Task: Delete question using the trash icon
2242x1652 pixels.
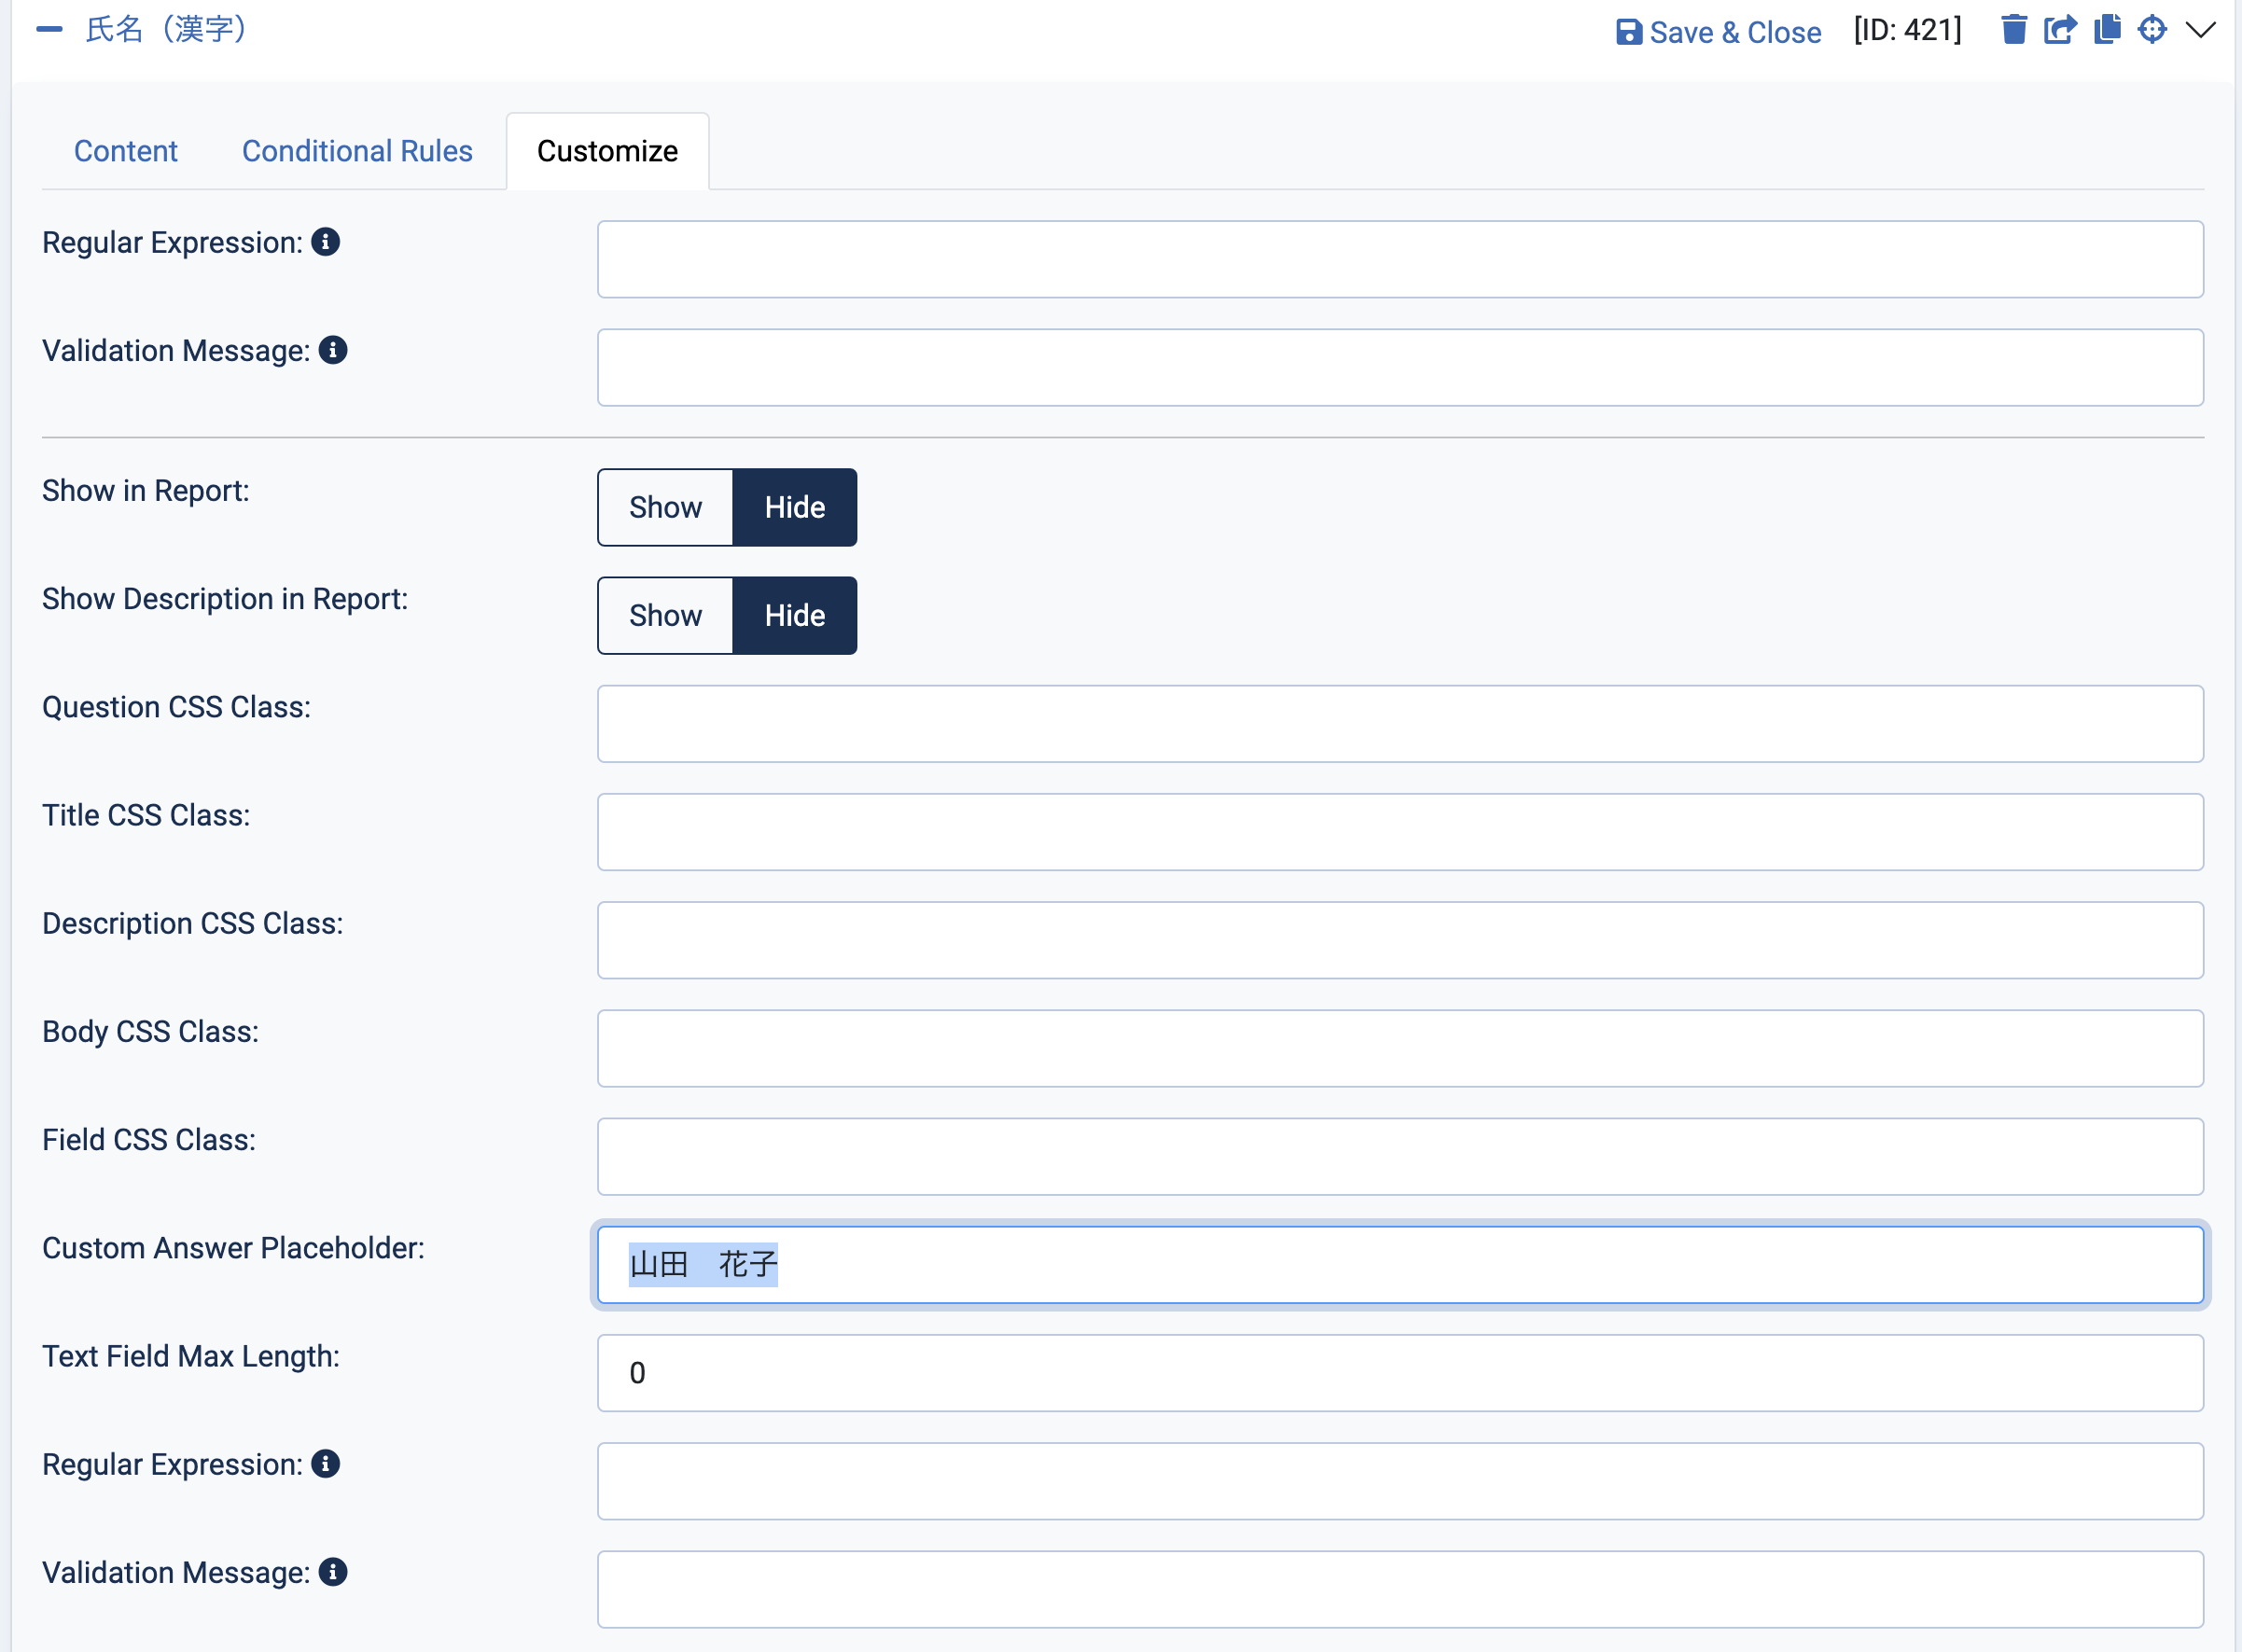Action: tap(2014, 30)
